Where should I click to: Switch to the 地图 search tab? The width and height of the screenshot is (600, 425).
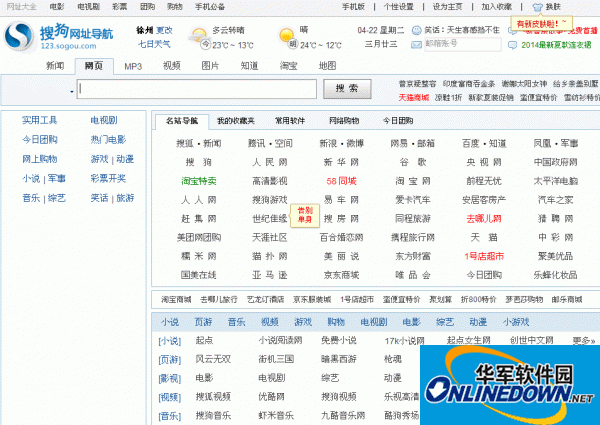pyautogui.click(x=327, y=66)
